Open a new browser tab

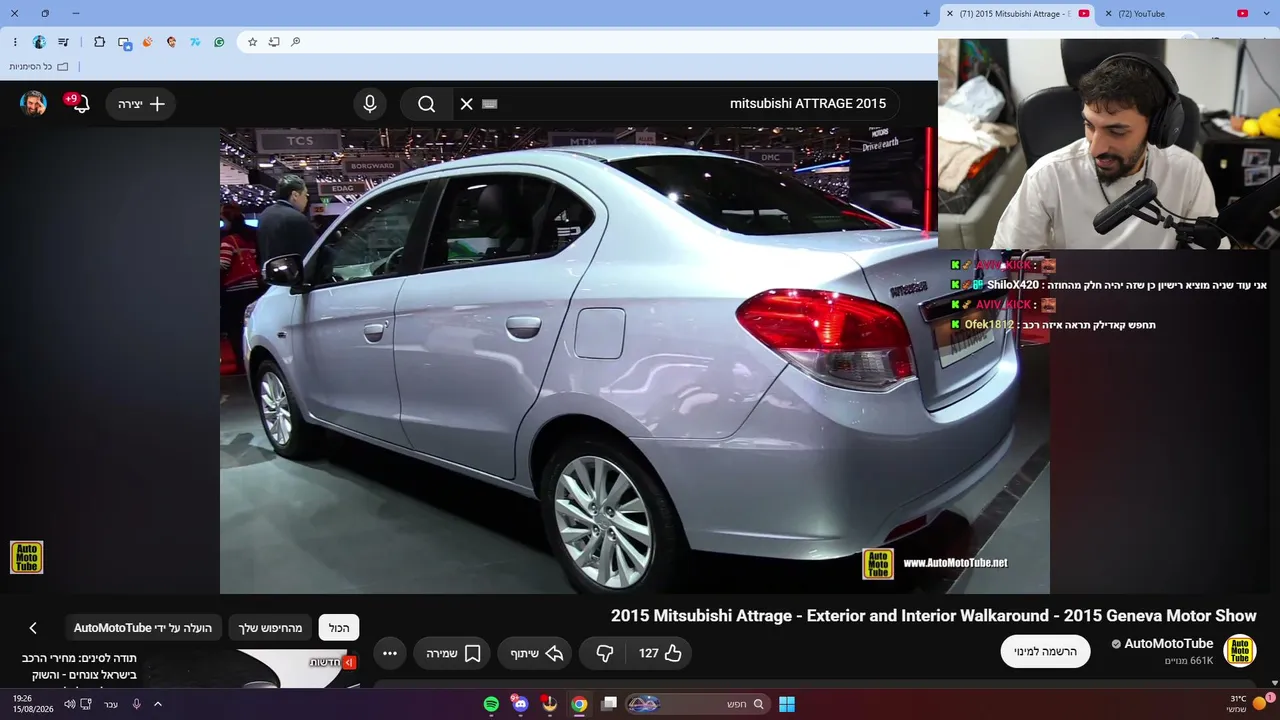pyautogui.click(x=926, y=14)
